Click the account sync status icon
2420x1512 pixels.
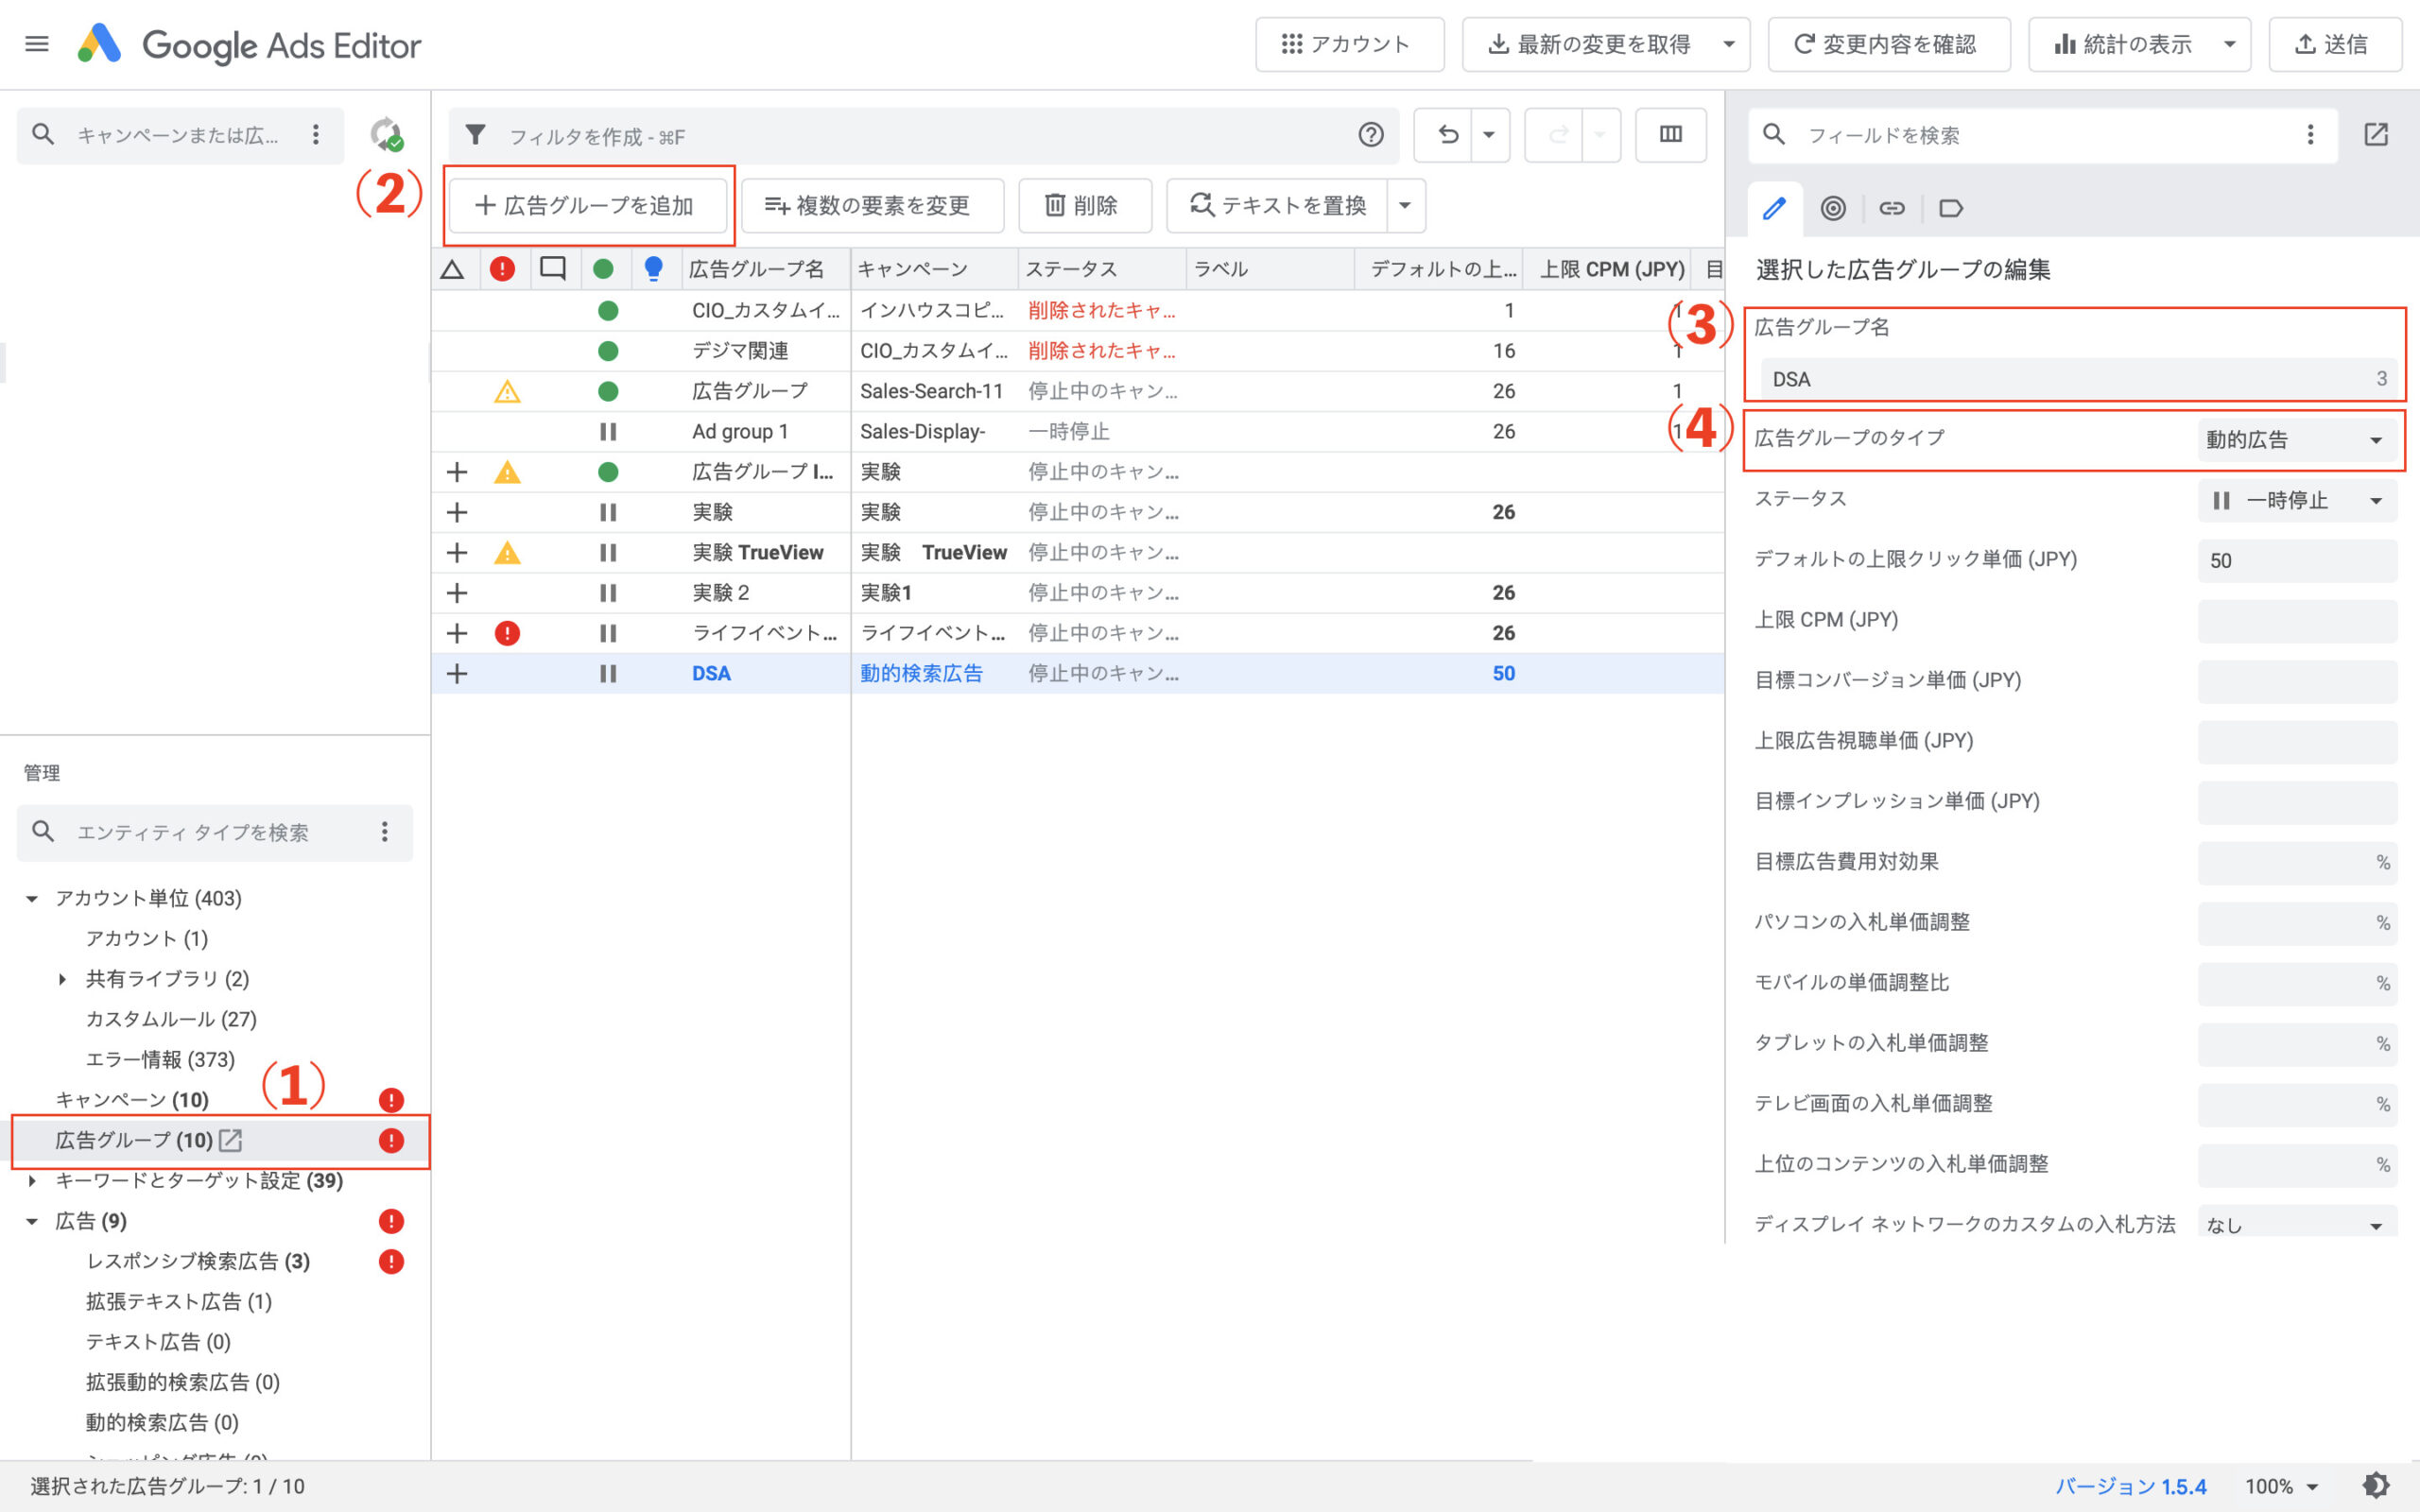tap(388, 135)
